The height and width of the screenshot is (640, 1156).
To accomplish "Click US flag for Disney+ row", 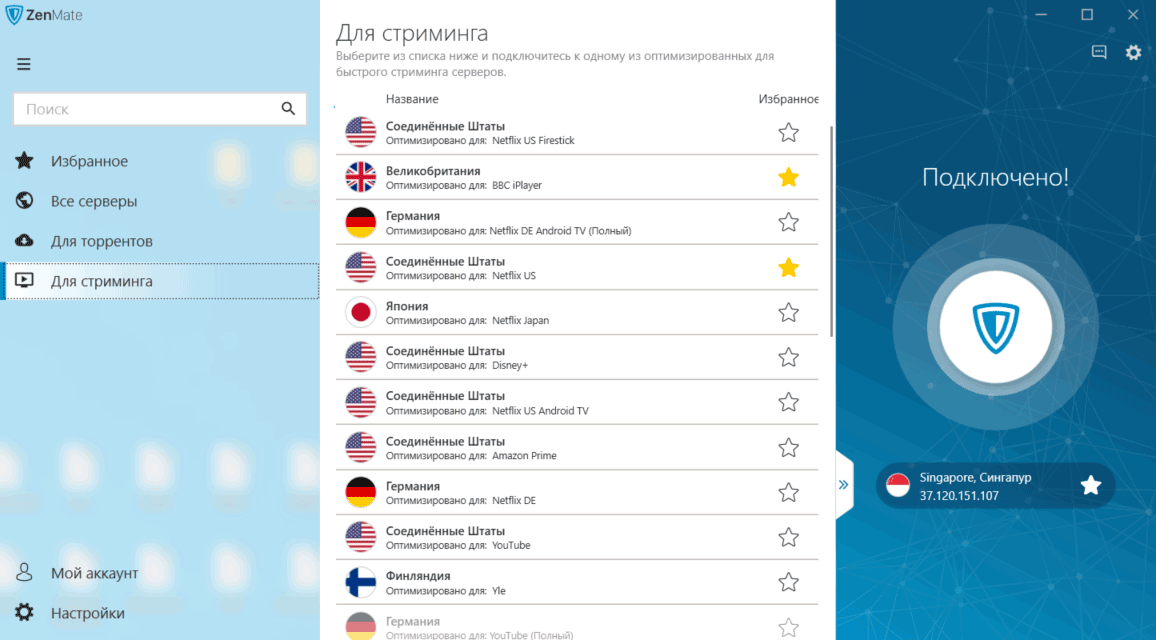I will click(361, 358).
